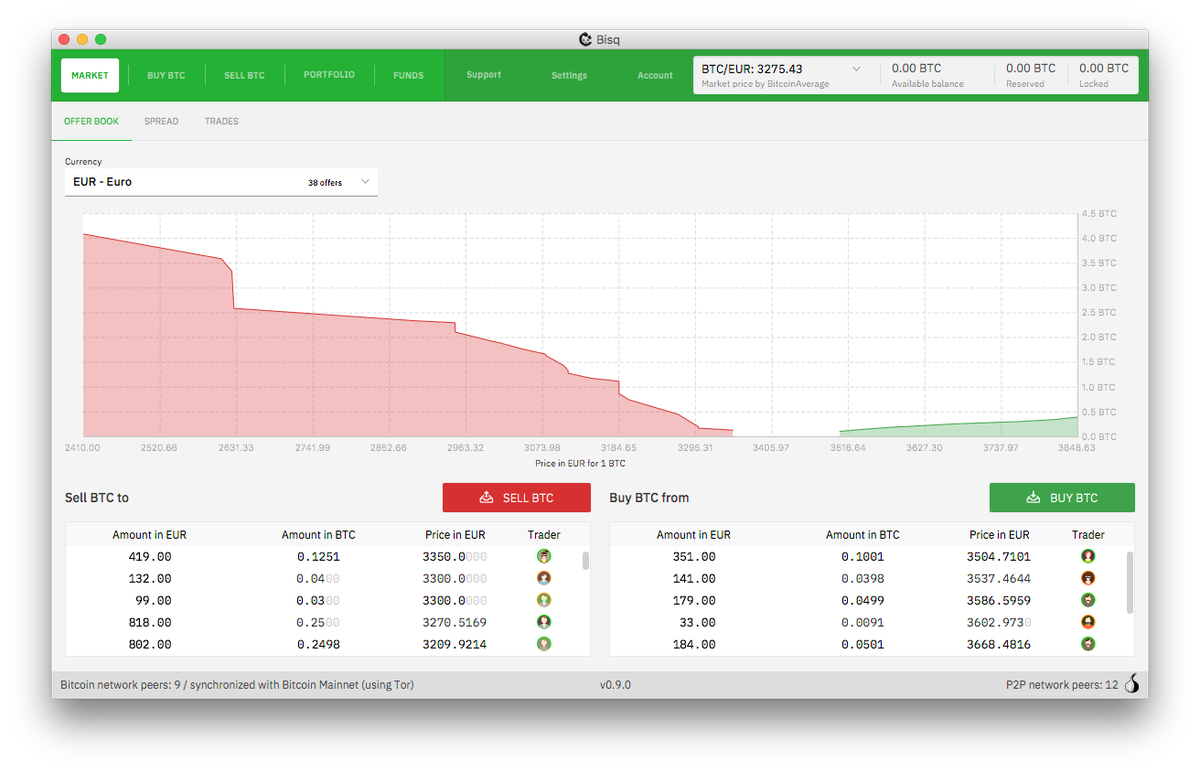Open the Market section

tap(90, 75)
